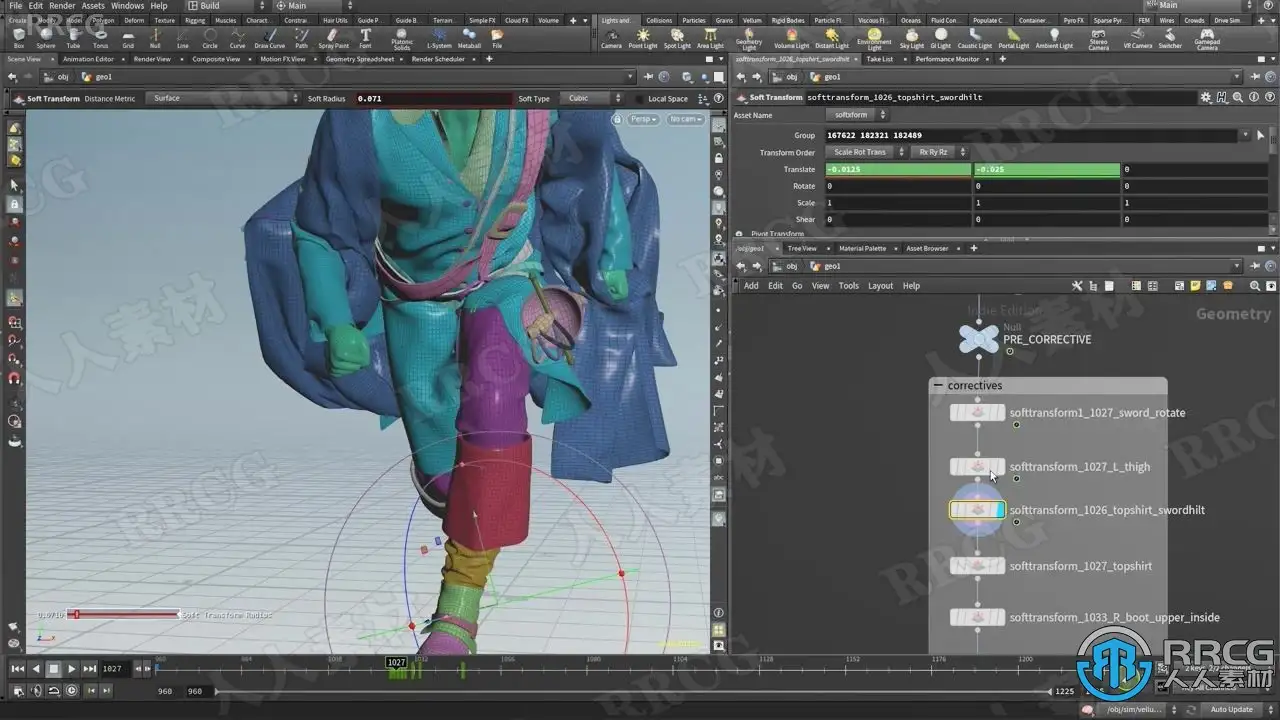1280x720 pixels.
Task: Click the Torus shelf tool
Action: pos(100,37)
